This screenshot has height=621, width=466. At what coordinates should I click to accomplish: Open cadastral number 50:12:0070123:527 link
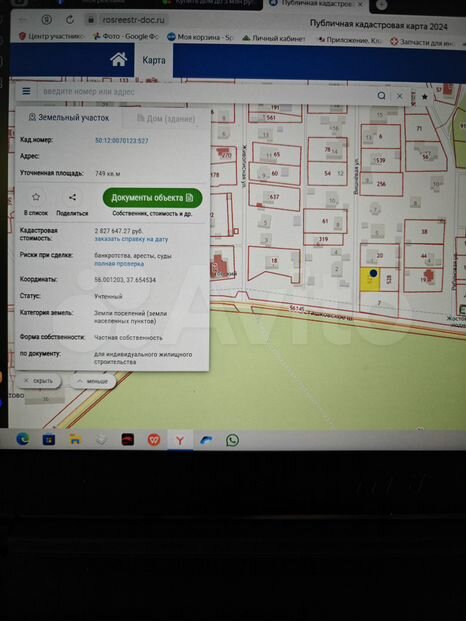coord(122,141)
